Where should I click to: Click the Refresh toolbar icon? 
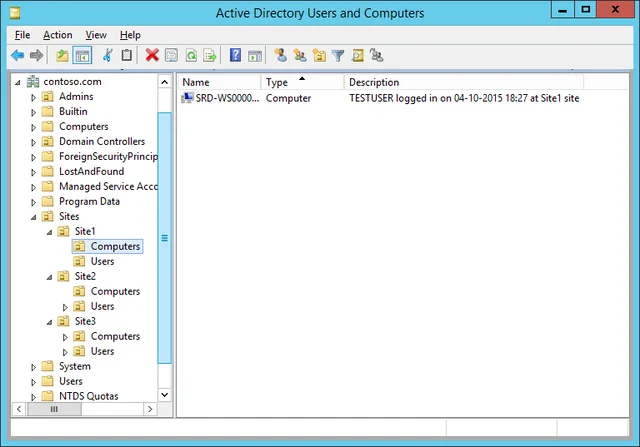191,55
